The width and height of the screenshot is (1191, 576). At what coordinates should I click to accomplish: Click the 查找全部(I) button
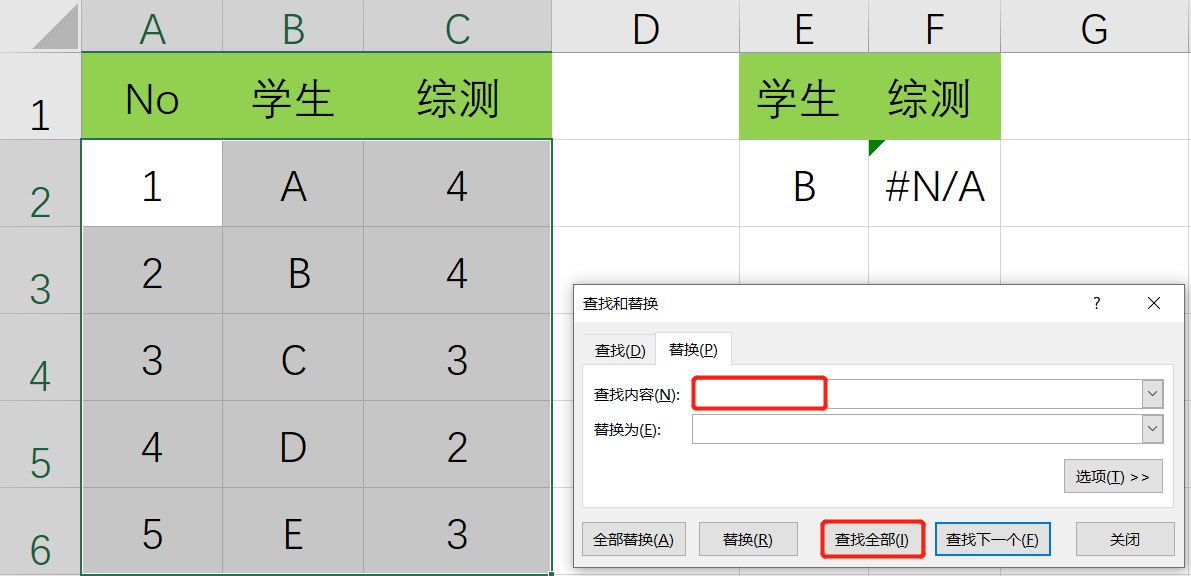pyautogui.click(x=872, y=540)
